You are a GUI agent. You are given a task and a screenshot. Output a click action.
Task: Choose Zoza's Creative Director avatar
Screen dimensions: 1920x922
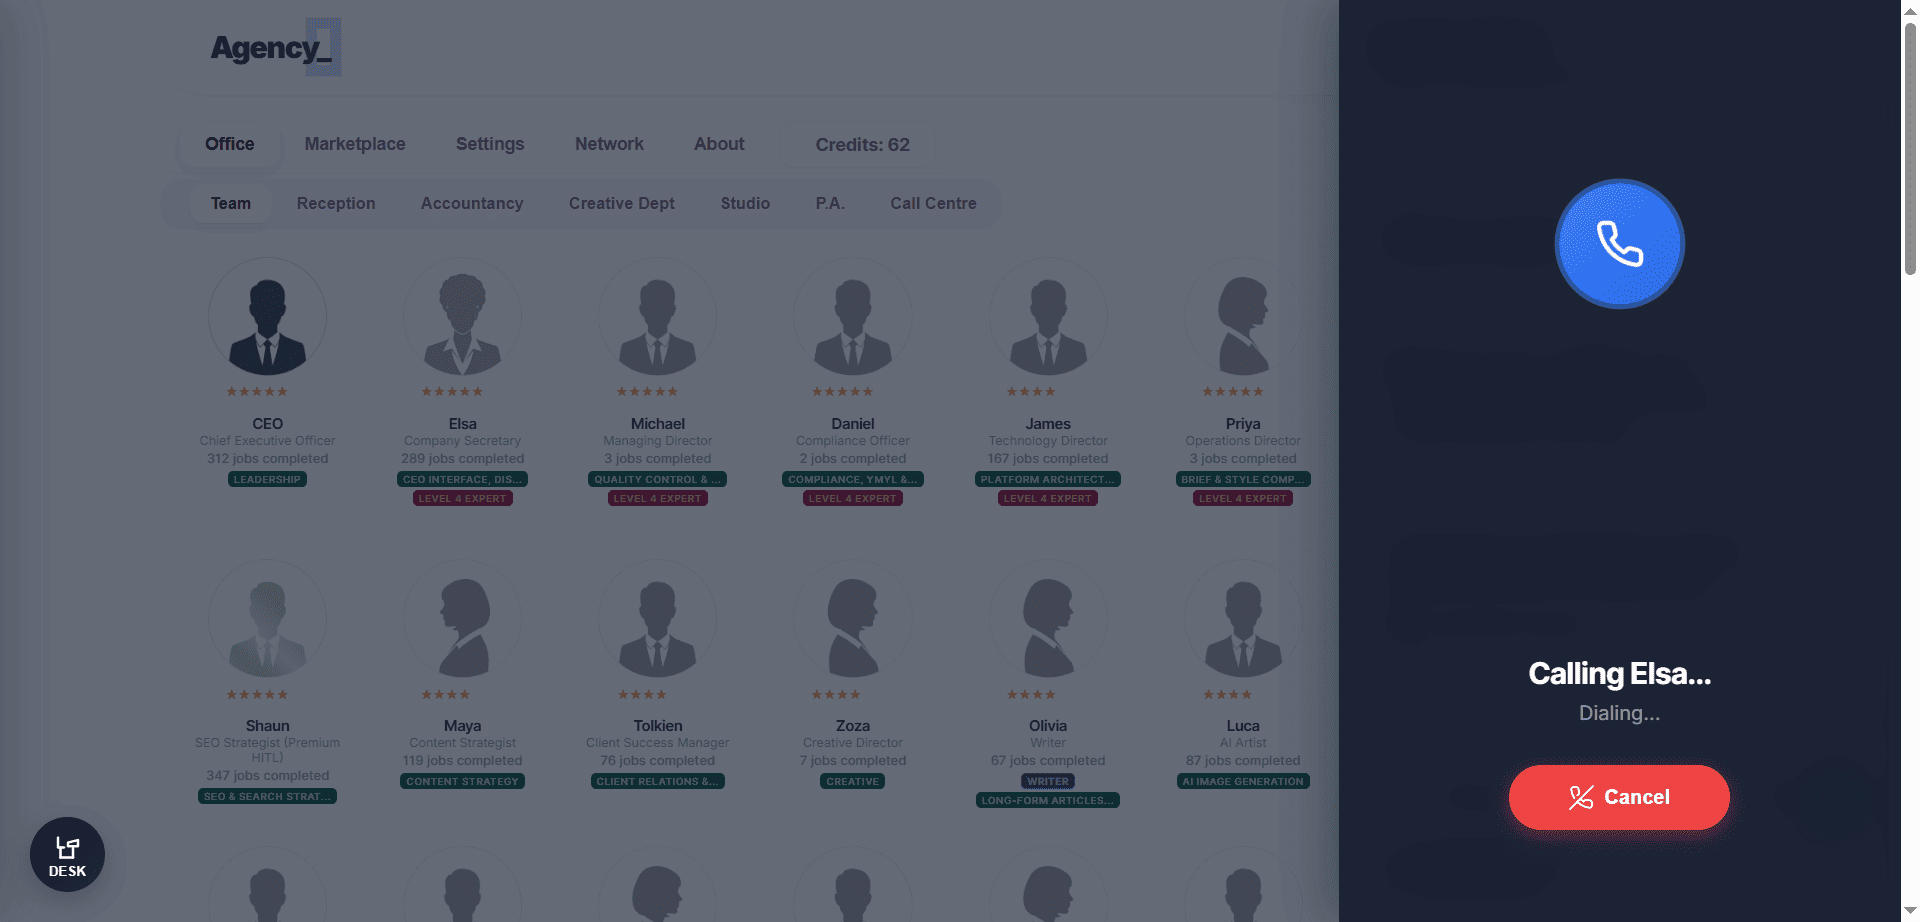852,620
